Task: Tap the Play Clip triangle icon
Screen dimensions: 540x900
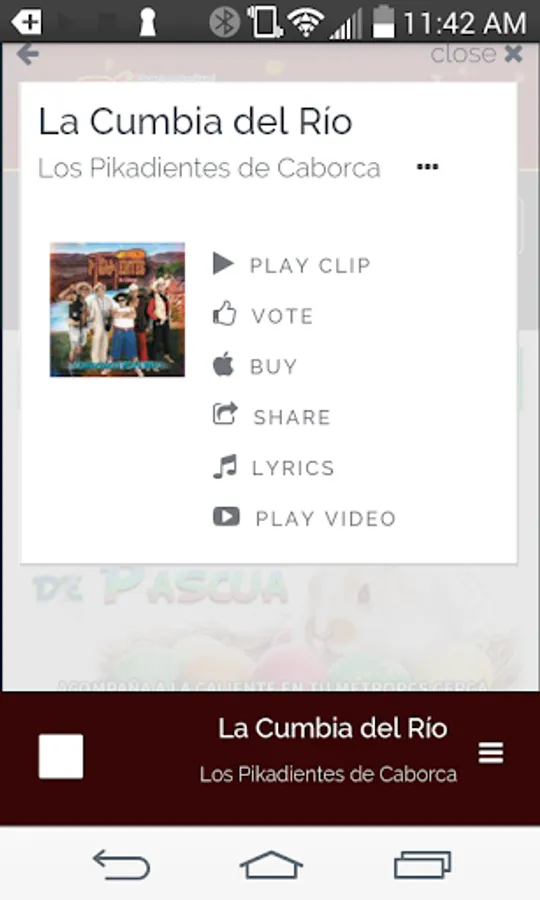Action: coord(223,264)
